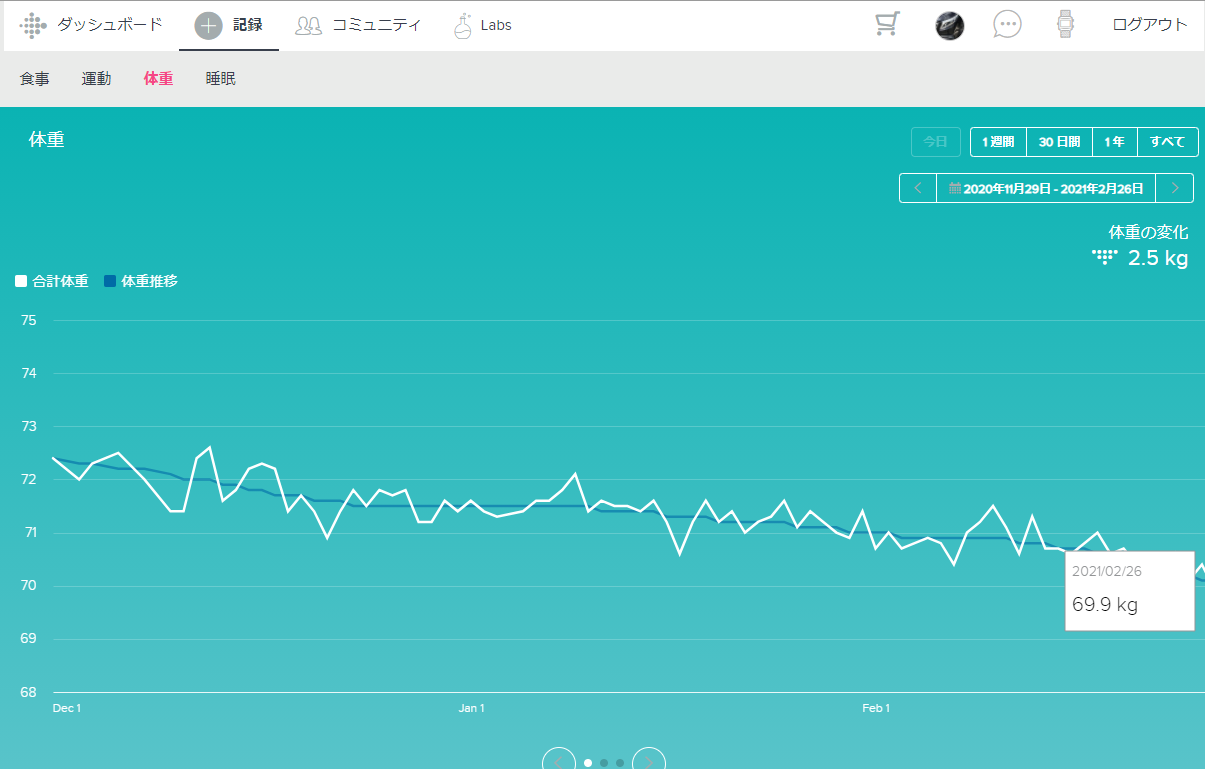1205x769 pixels.
Task: Click the Labs flask icon
Action: coord(462,26)
